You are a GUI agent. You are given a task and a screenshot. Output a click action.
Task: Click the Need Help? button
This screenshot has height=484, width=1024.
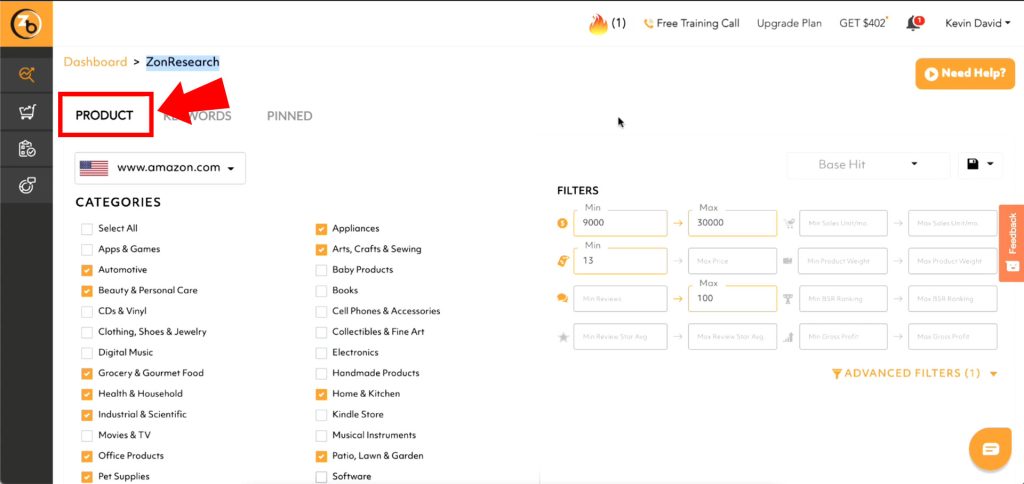point(964,73)
